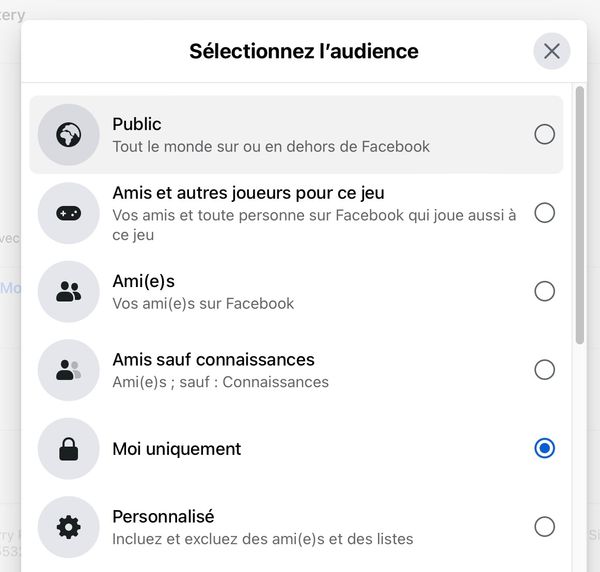
Task: Choose the Public audience label
Action: click(x=137, y=124)
